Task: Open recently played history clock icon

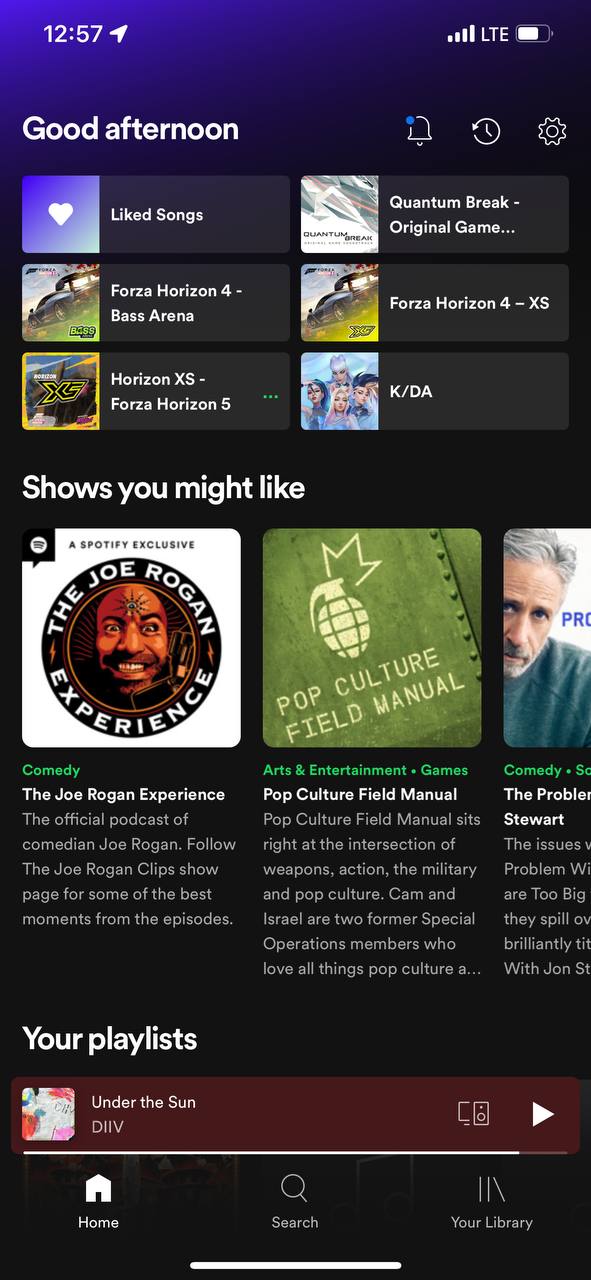Action: point(486,131)
